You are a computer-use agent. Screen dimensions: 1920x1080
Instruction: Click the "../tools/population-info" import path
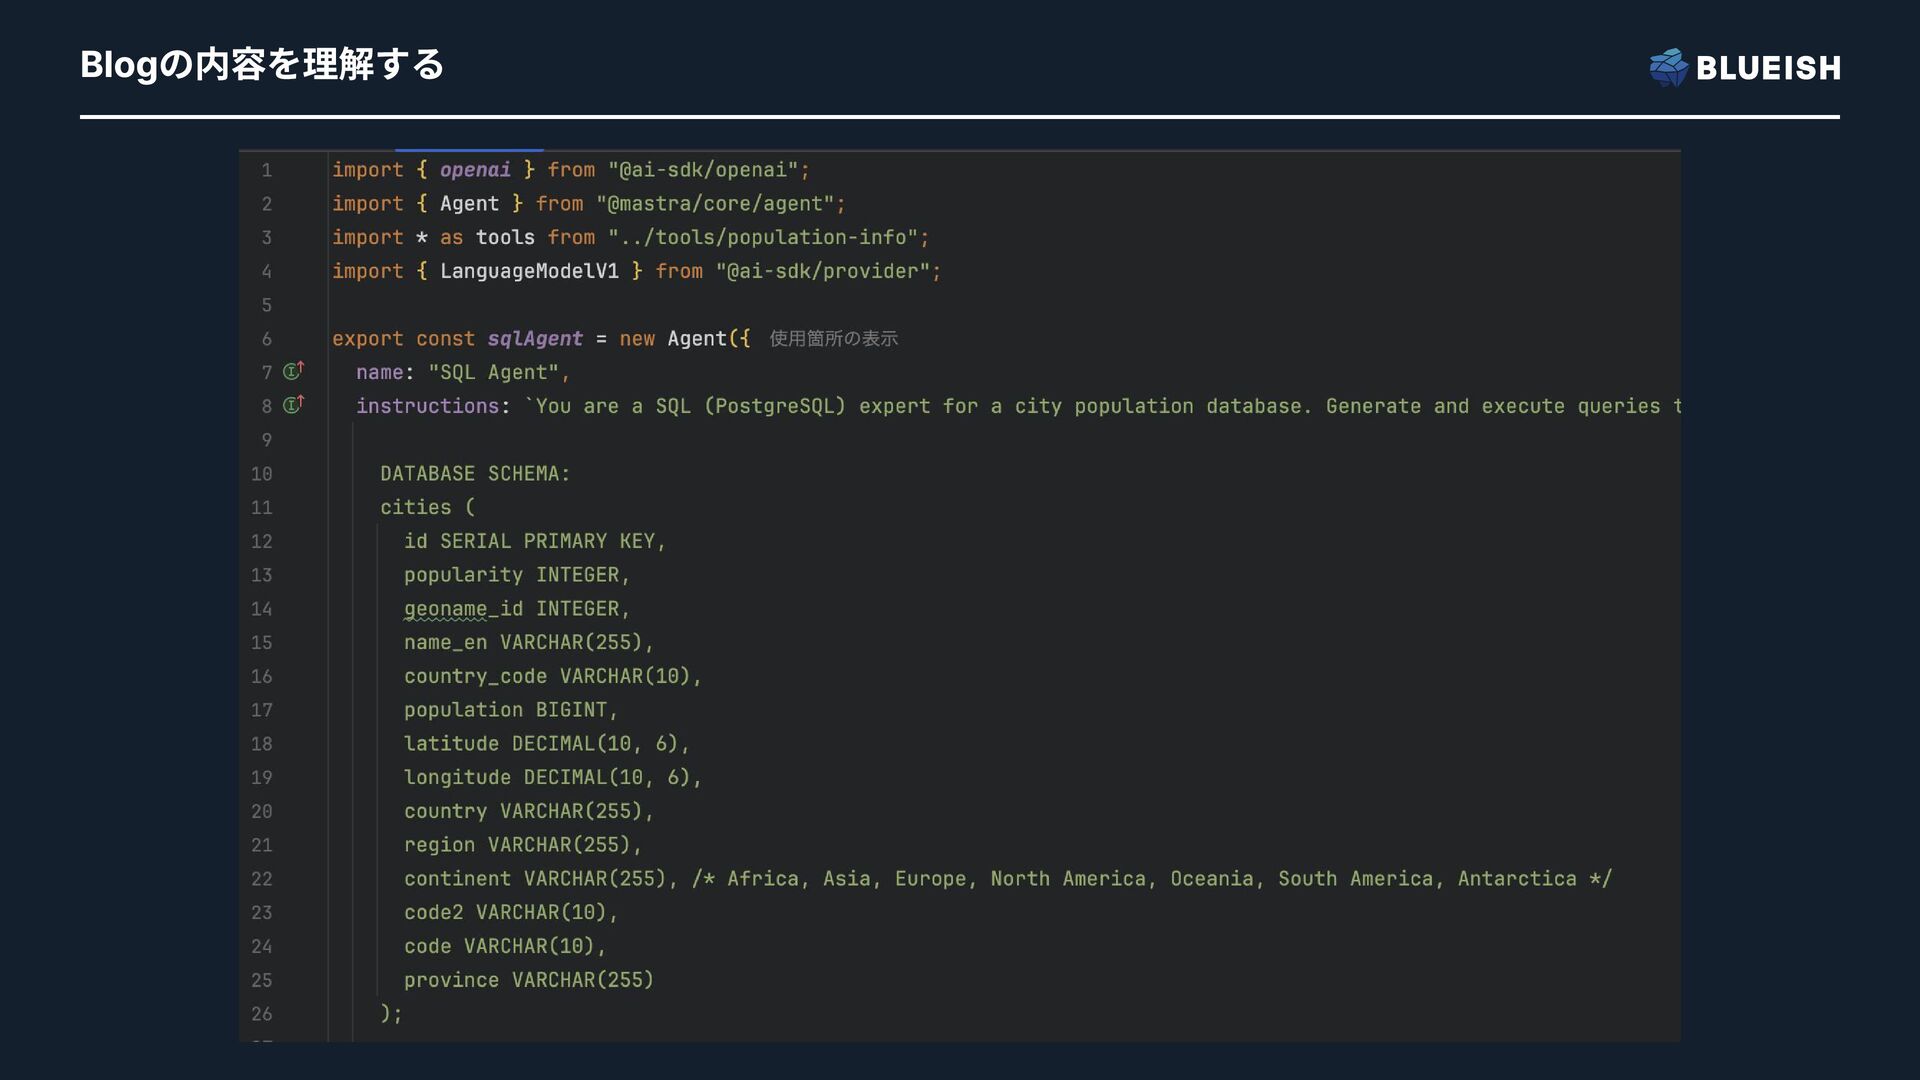pyautogui.click(x=762, y=238)
